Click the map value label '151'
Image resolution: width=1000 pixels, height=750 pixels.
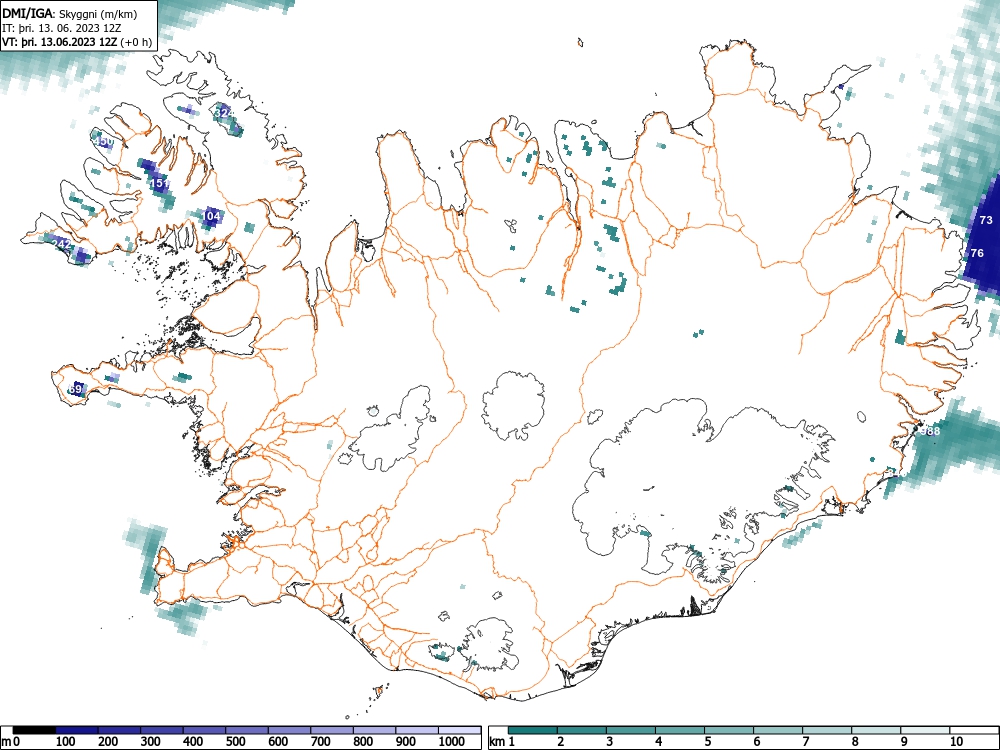[x=159, y=184]
